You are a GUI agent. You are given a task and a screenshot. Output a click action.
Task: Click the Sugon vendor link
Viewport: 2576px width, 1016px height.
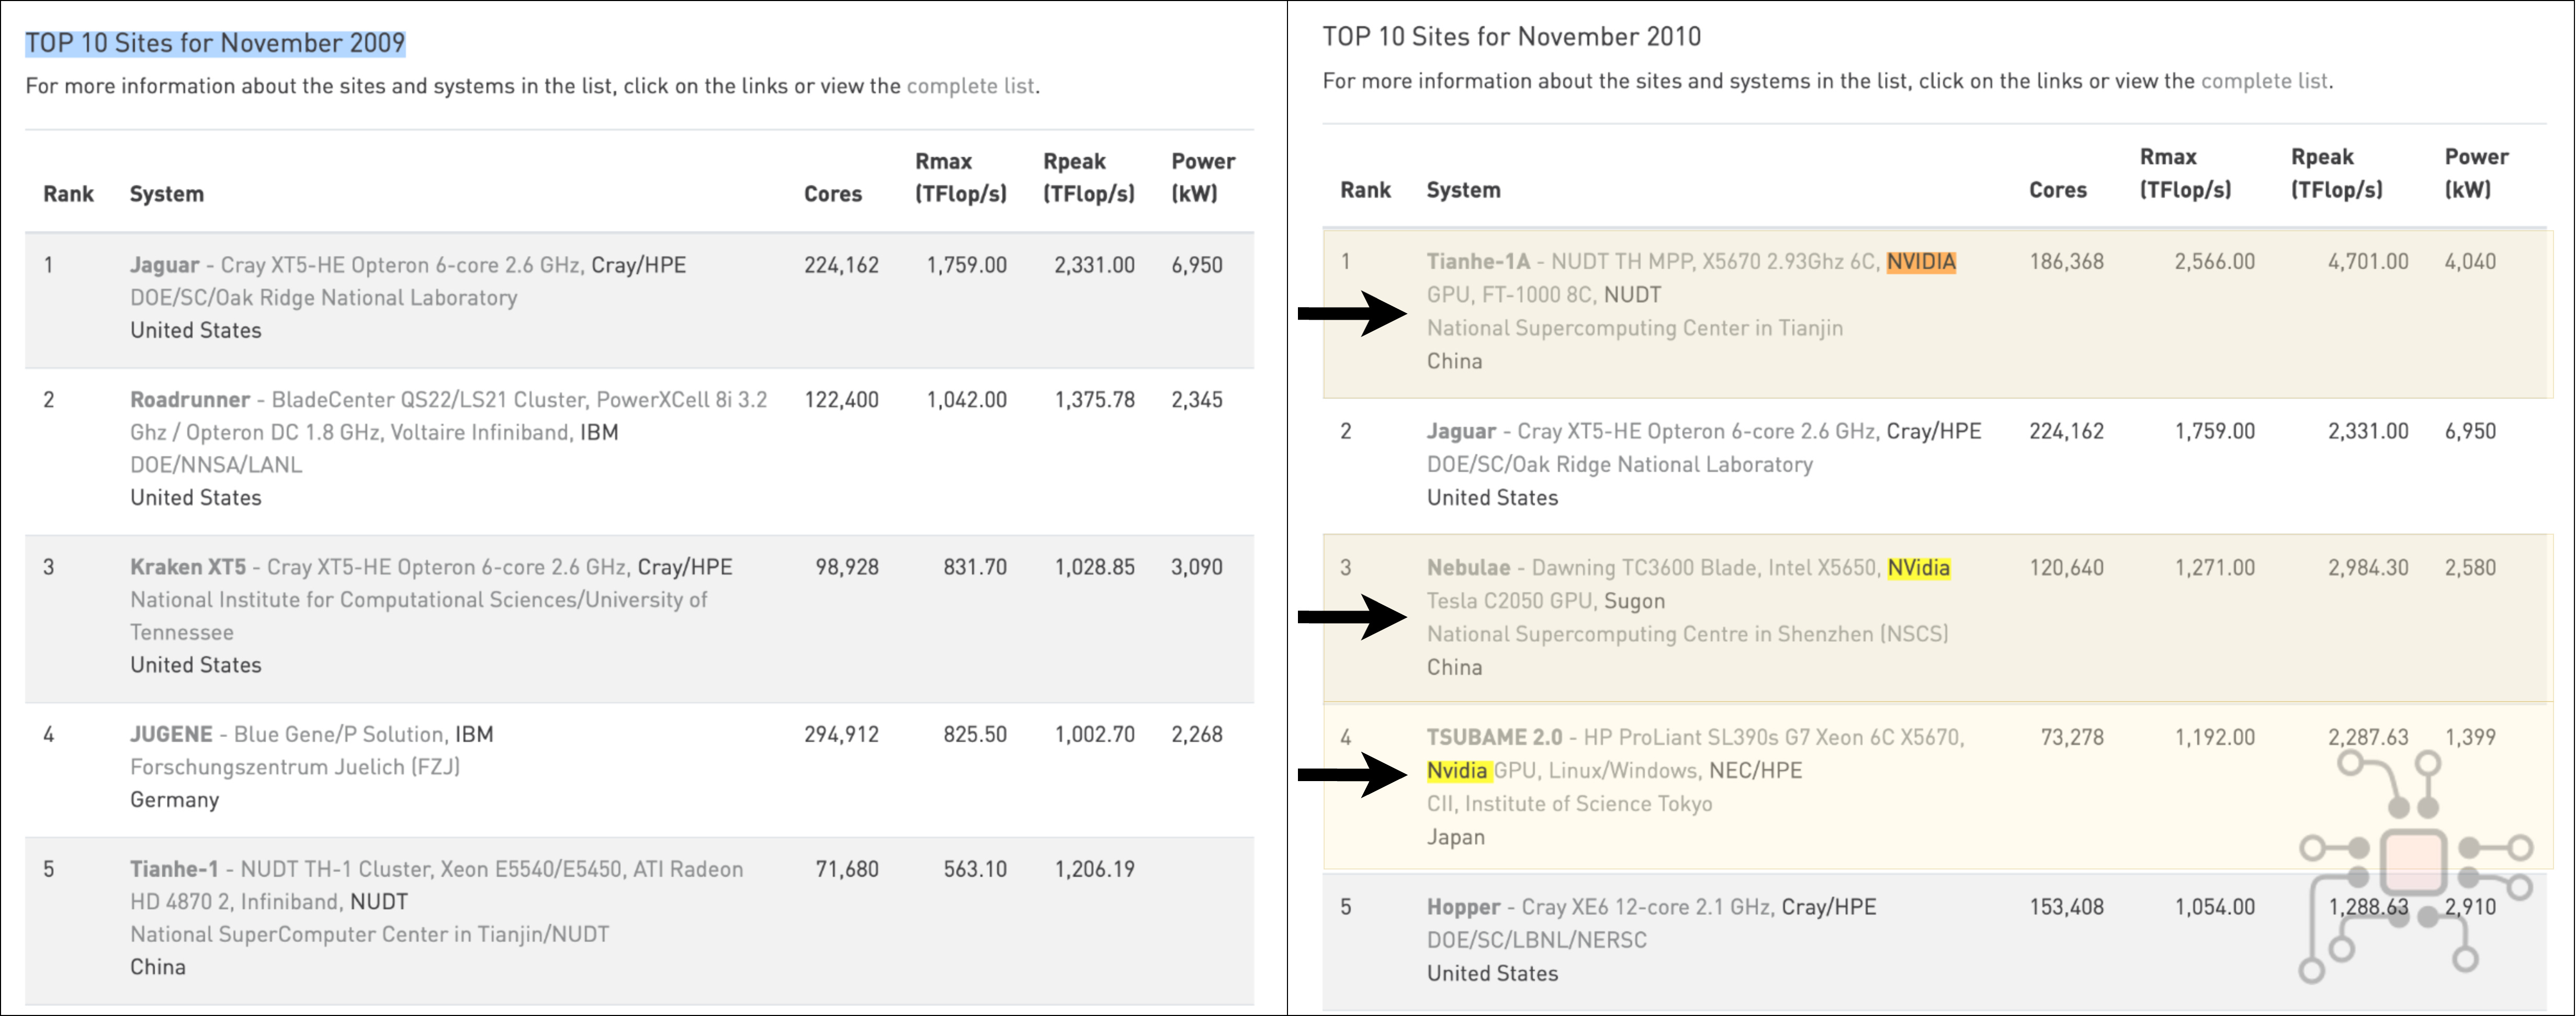pos(1634,601)
